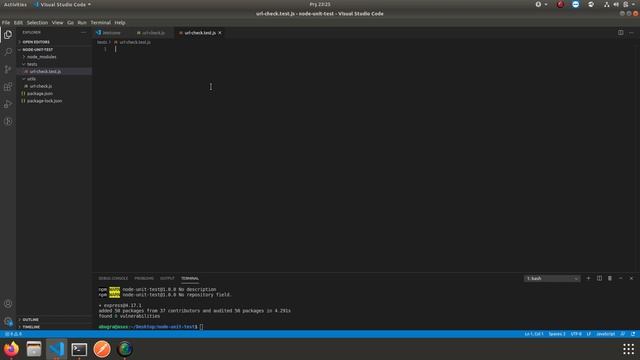Open the system status menu arrow
640x360 pixels.
tap(633, 4)
